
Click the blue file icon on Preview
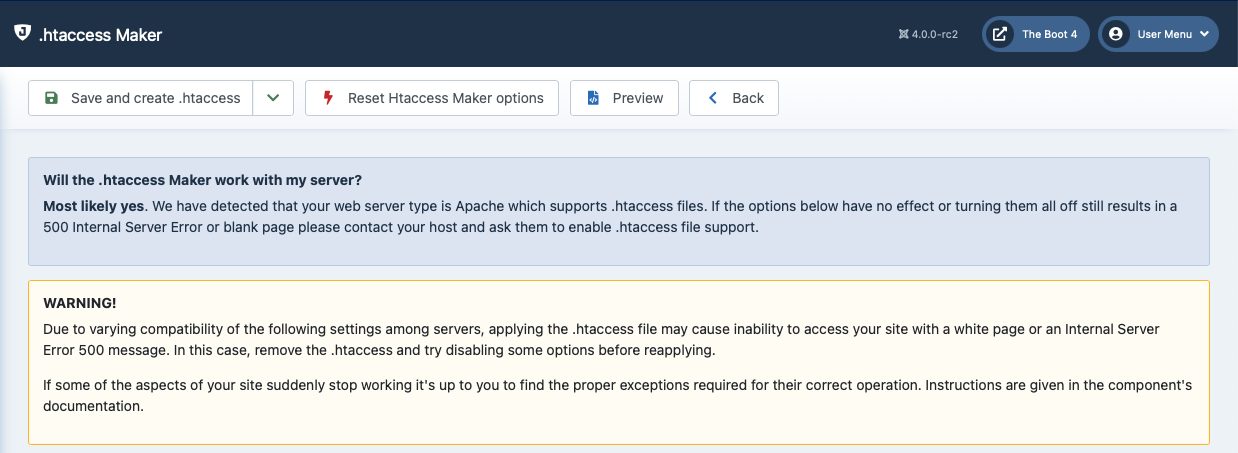tap(593, 98)
